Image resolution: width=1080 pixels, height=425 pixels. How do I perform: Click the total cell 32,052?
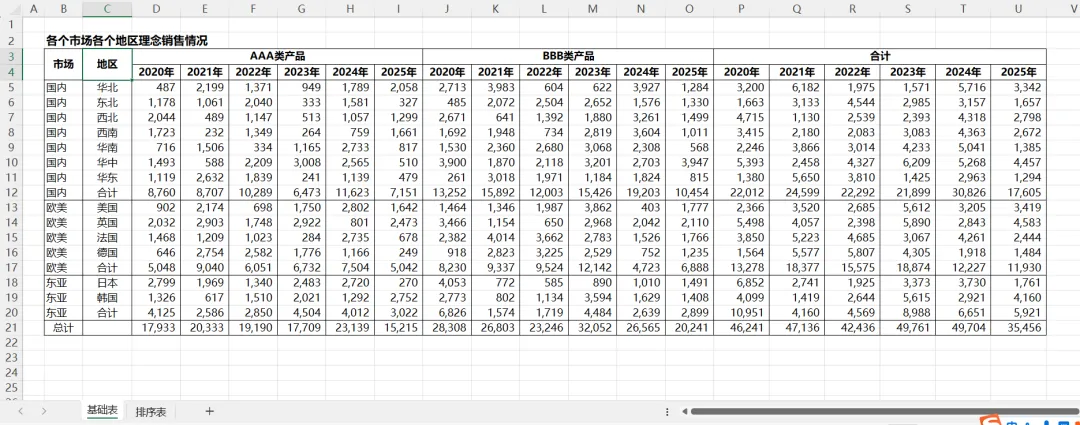tap(593, 328)
